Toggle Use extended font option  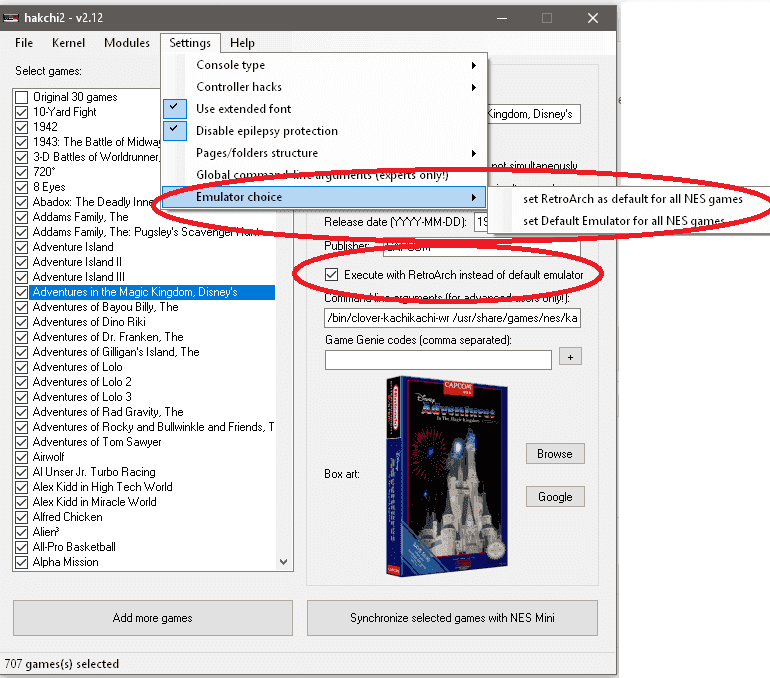click(x=324, y=109)
